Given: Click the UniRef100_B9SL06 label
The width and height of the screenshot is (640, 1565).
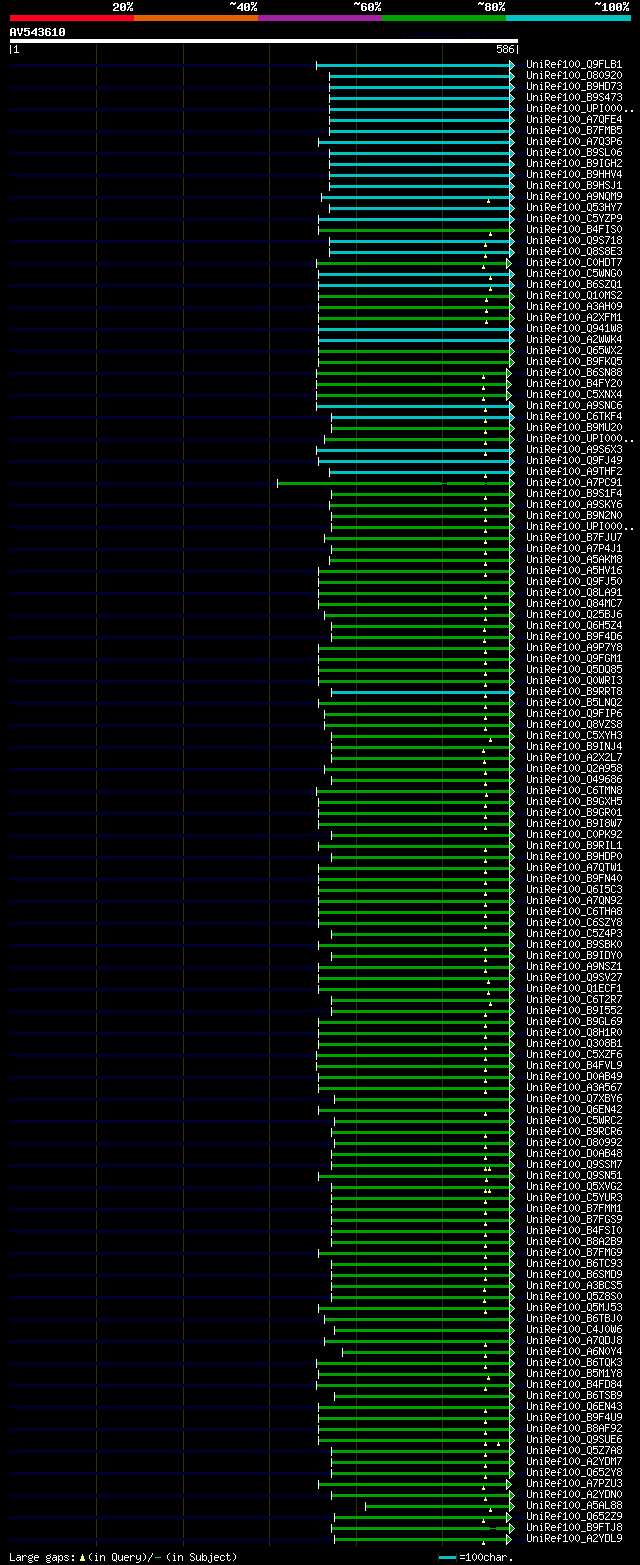Looking at the screenshot, I should [x=574, y=152].
